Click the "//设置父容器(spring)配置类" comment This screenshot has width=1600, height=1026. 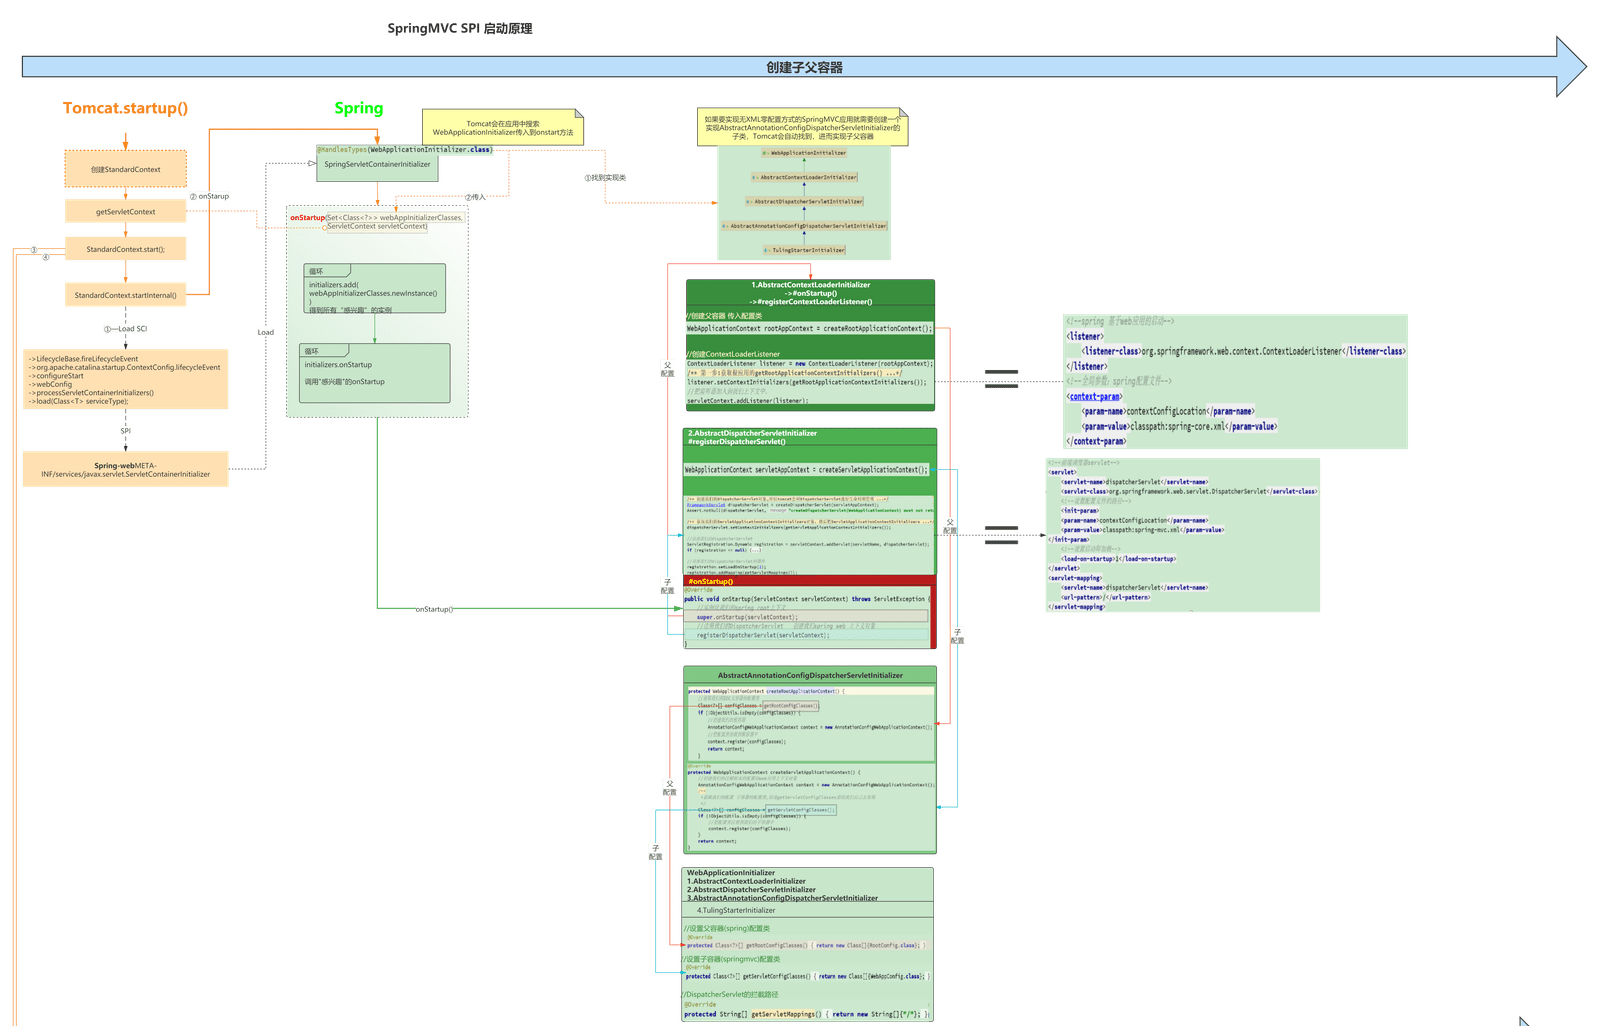(x=726, y=928)
